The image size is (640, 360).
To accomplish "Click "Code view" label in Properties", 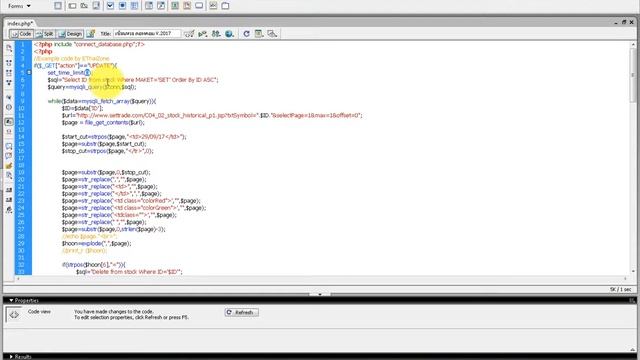I will (39, 311).
